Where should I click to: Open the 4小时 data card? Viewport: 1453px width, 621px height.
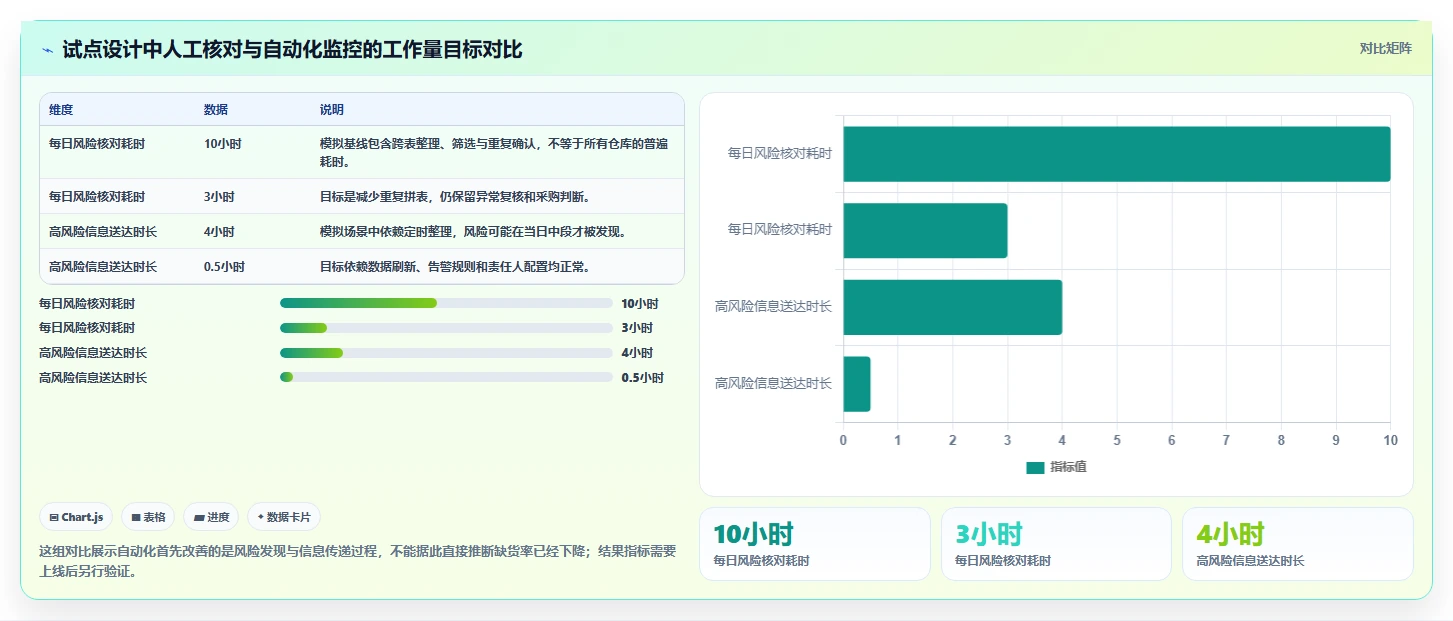coord(1298,544)
